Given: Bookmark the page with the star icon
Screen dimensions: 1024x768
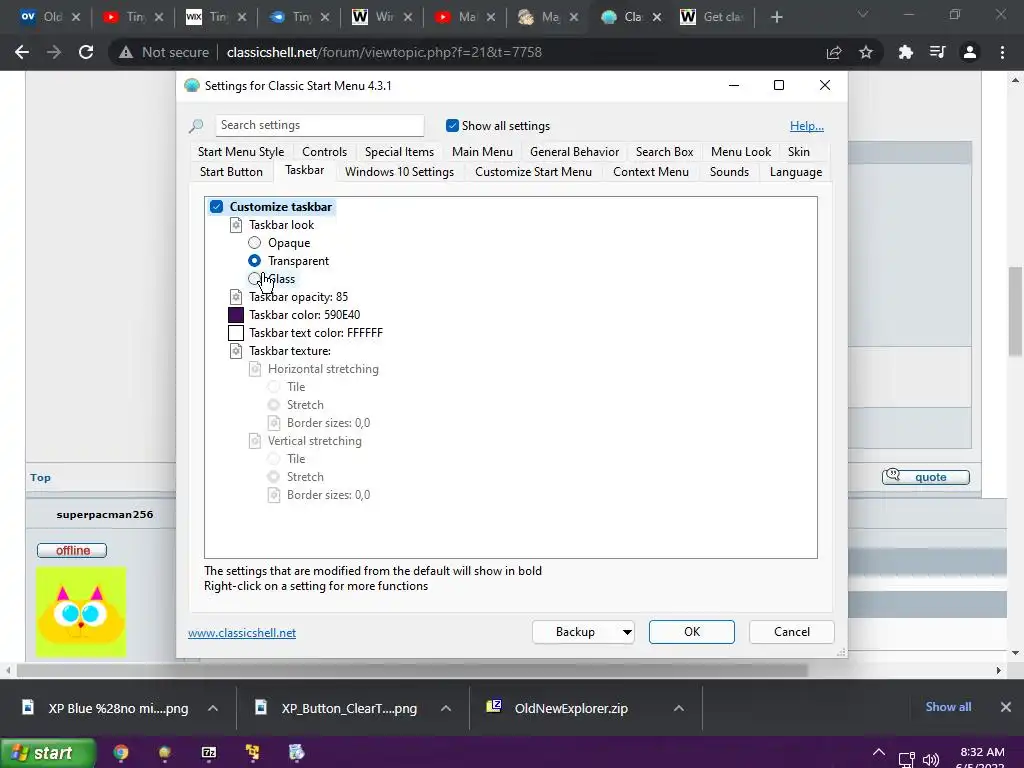Looking at the screenshot, I should pyautogui.click(x=866, y=52).
